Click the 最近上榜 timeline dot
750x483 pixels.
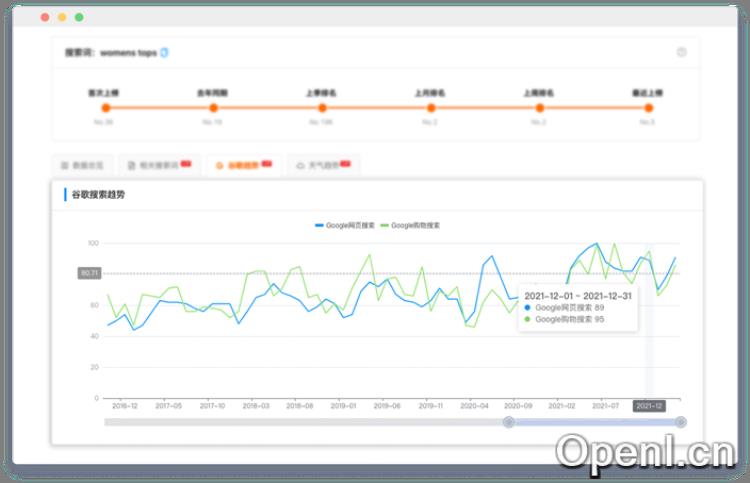[x=647, y=107]
